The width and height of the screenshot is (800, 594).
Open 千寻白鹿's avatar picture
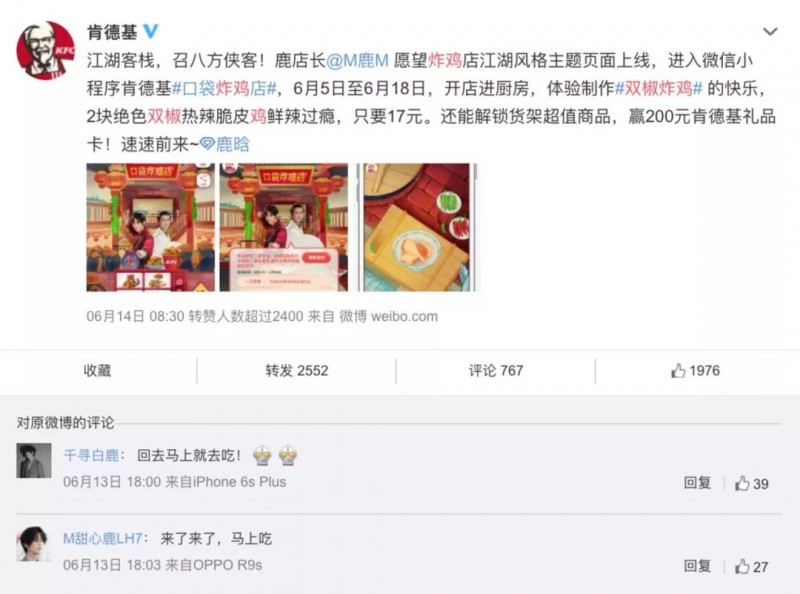34,460
